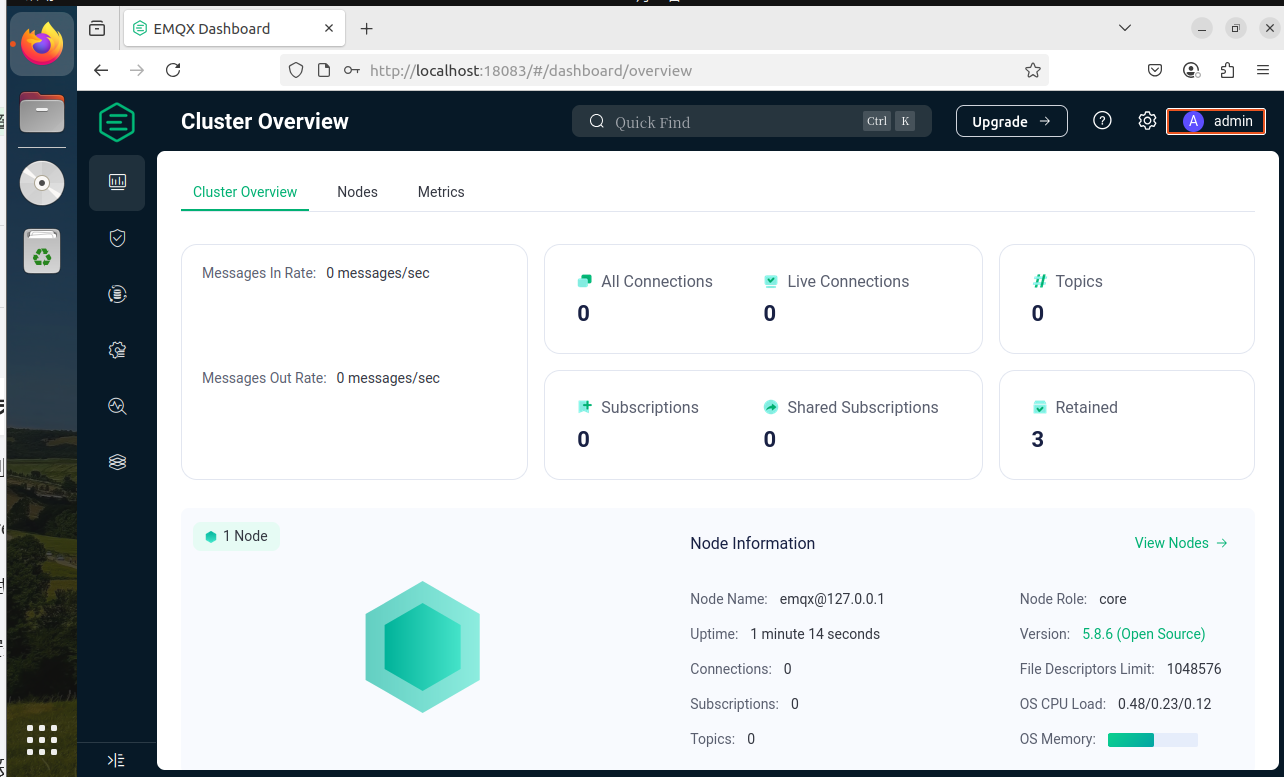
Task: Open the Integration sidebar icon
Action: coord(117,294)
